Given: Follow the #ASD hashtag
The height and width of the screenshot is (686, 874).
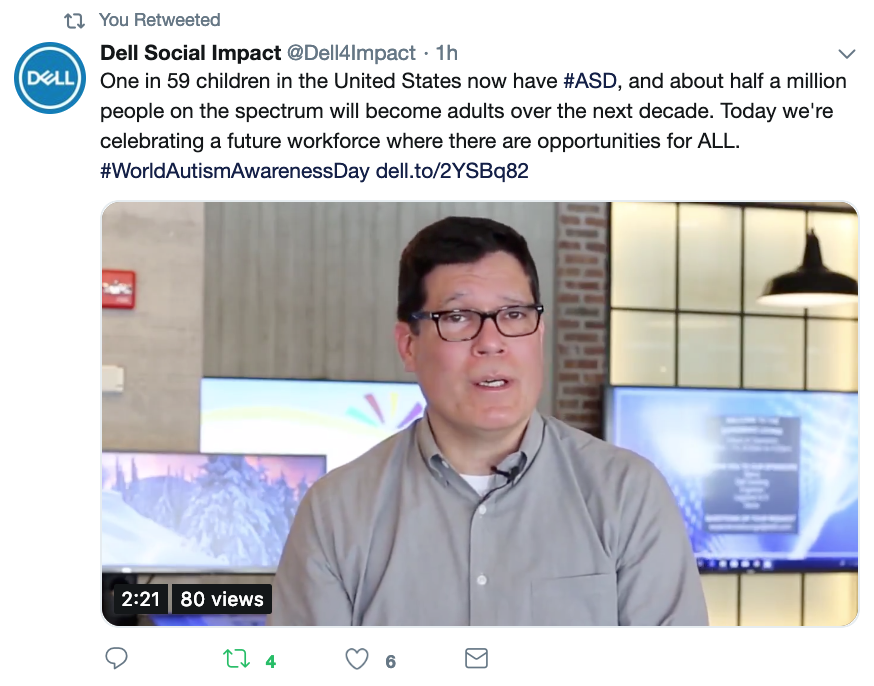Looking at the screenshot, I should click(x=590, y=81).
